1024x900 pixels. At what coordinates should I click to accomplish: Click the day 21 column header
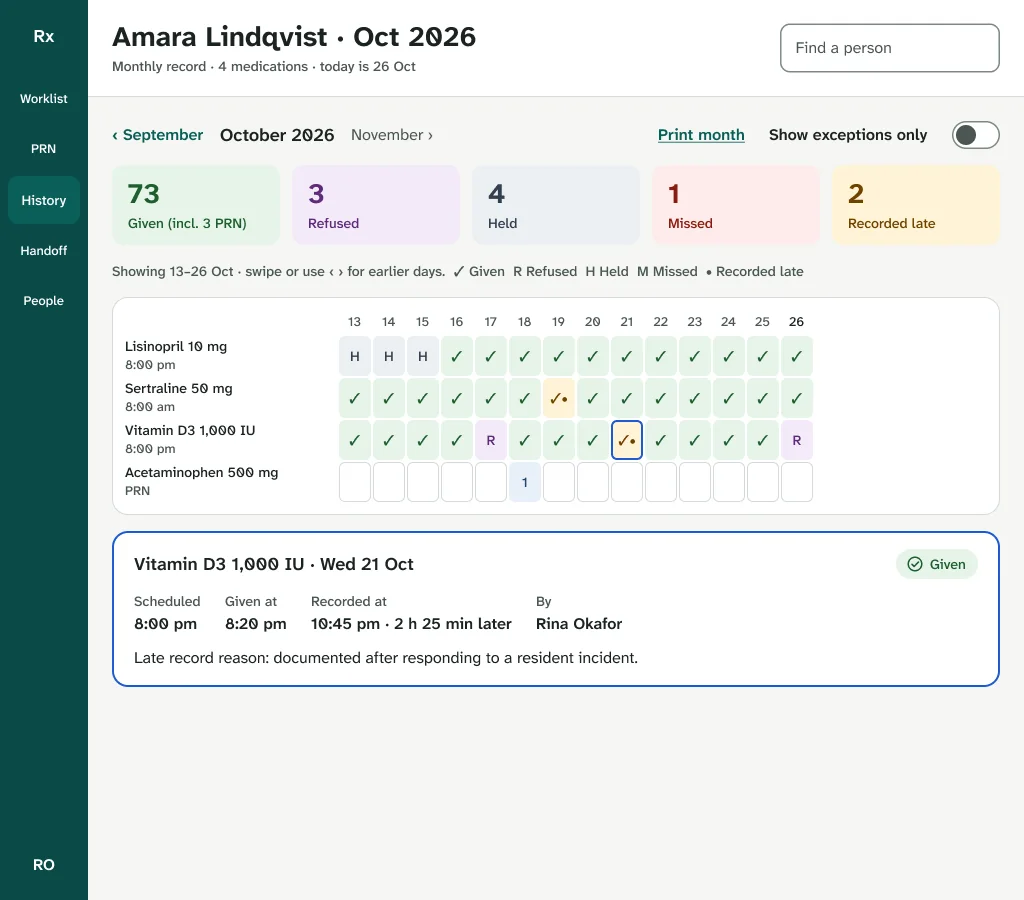pos(627,322)
